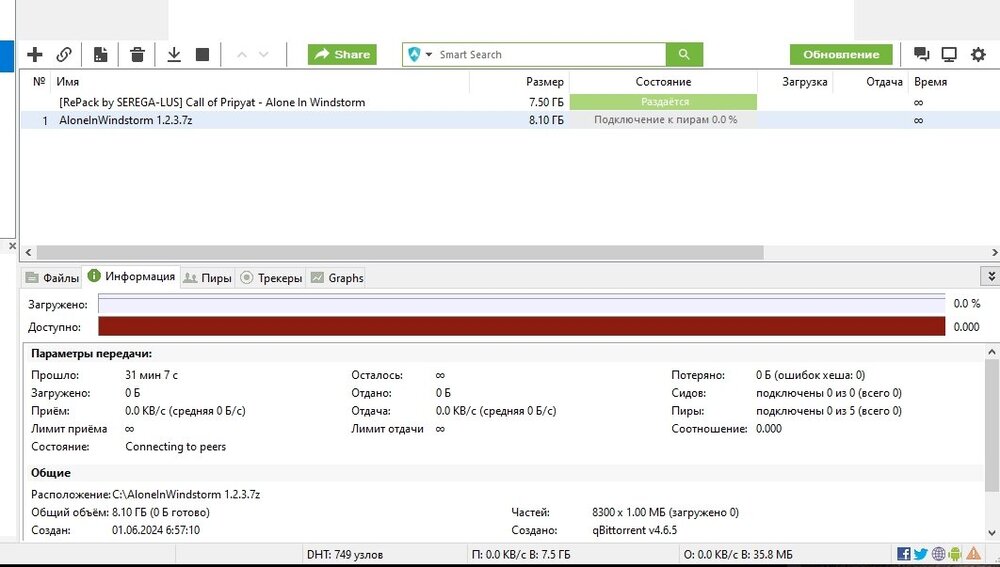Screen dimensions: 1000x567
Task: Select the Call of Pripyat RePack torrent
Action: click(212, 102)
